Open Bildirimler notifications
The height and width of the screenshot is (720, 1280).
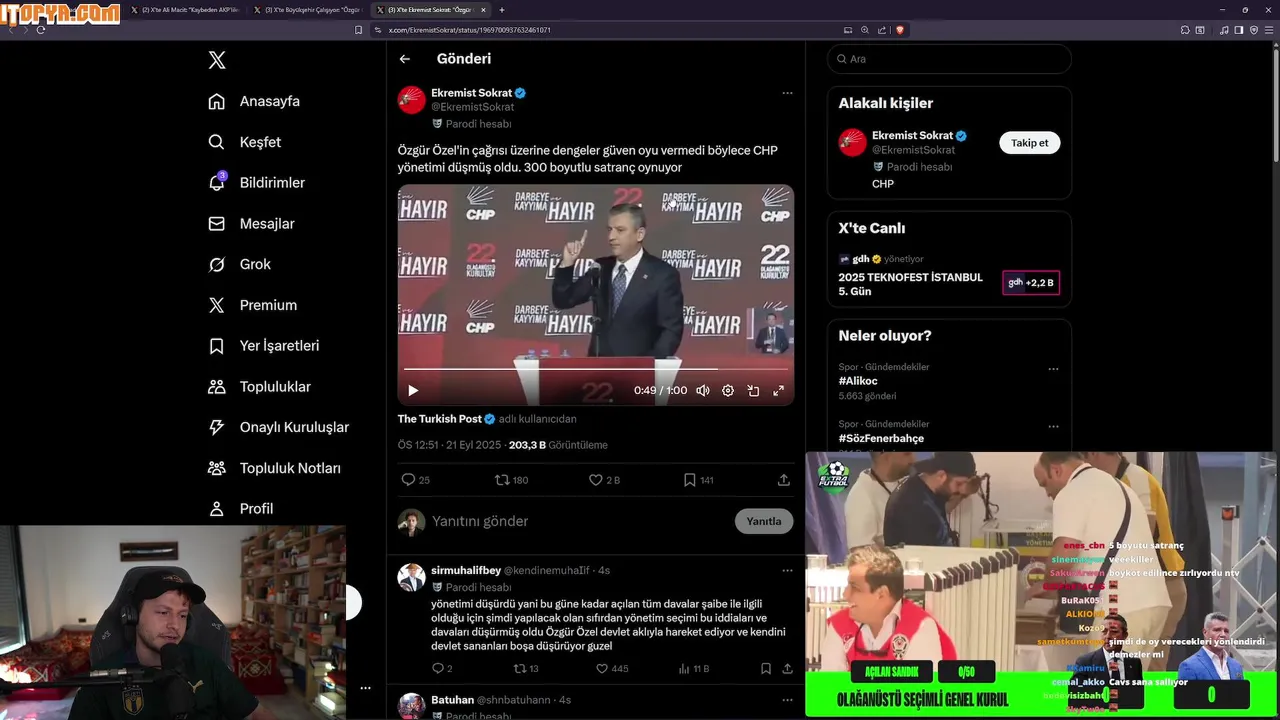click(x=256, y=183)
